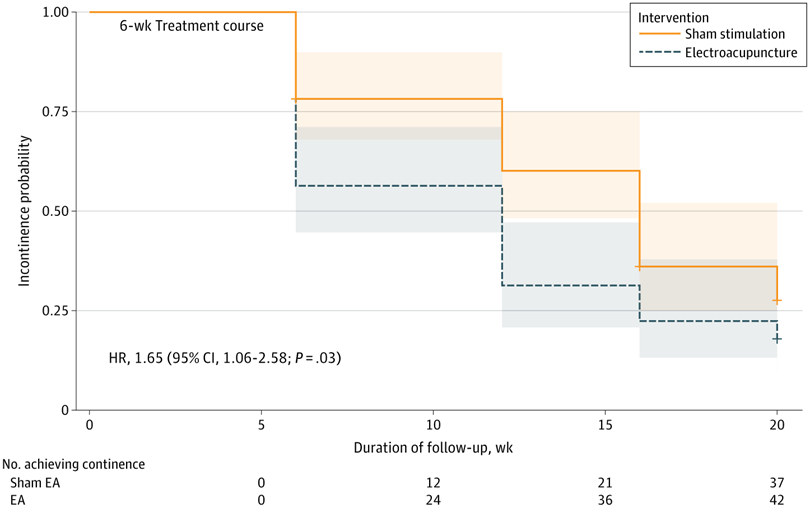Image resolution: width=810 pixels, height=508 pixels.
Task: Select the Electroacupuncture legend label
Action: 740,53
